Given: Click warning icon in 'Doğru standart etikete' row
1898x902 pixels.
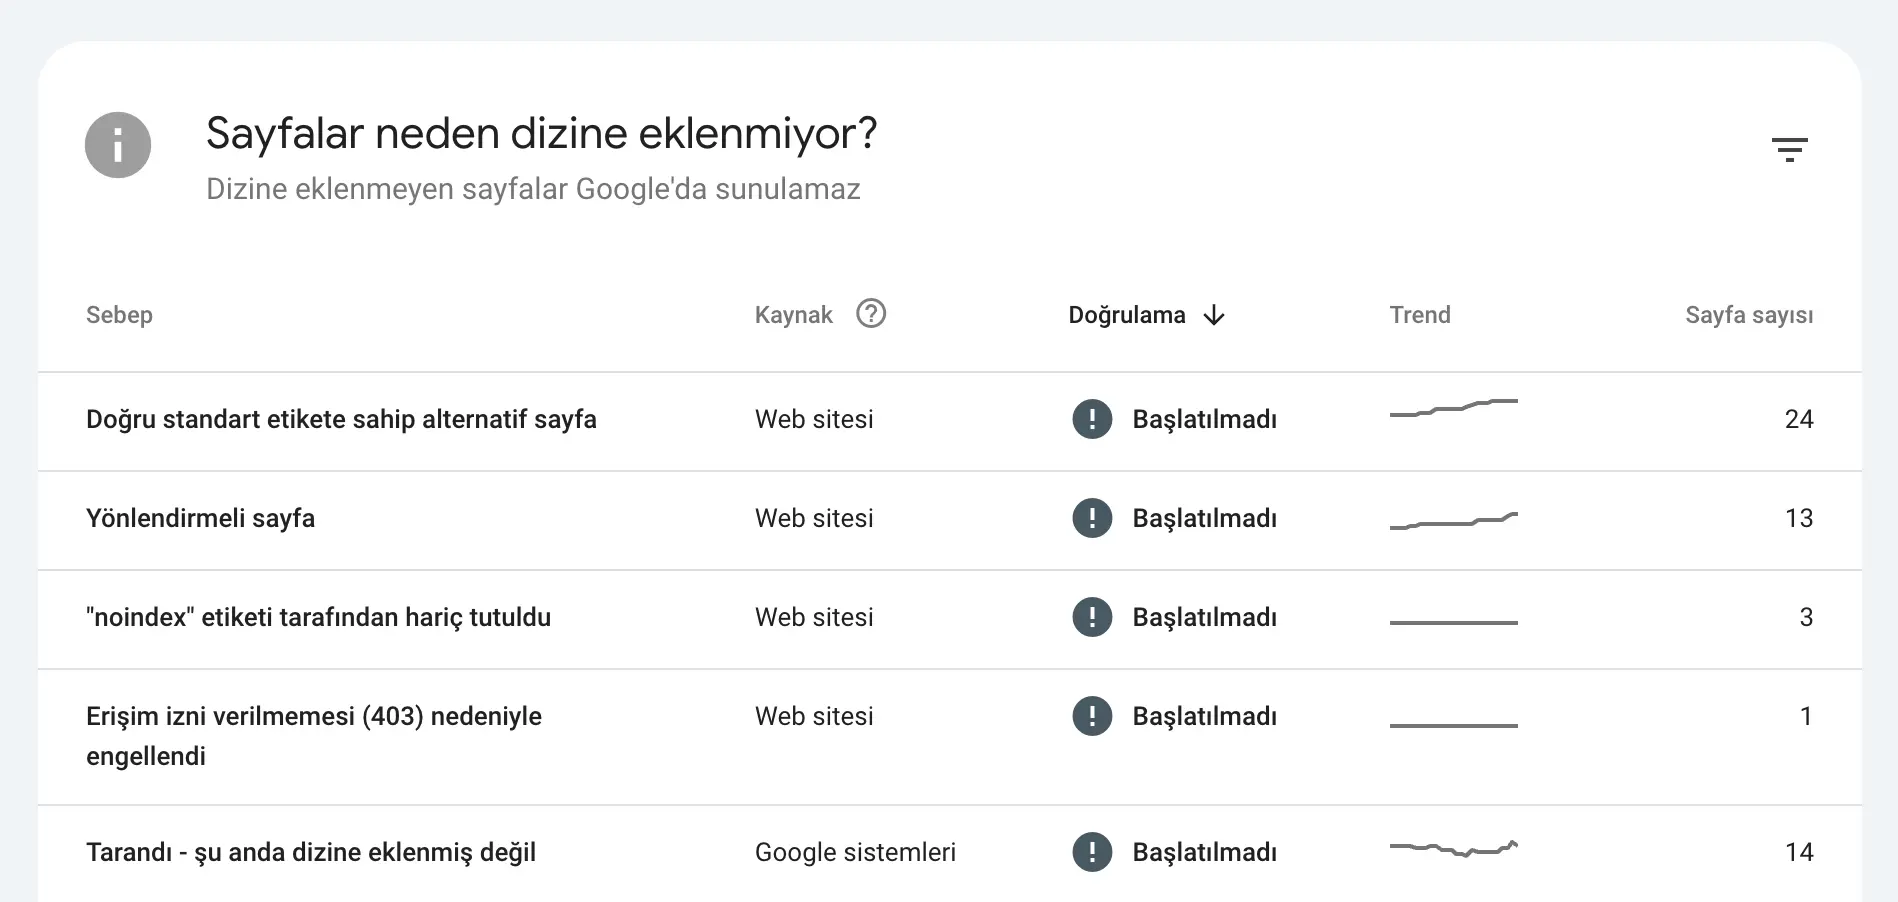Looking at the screenshot, I should coord(1092,419).
